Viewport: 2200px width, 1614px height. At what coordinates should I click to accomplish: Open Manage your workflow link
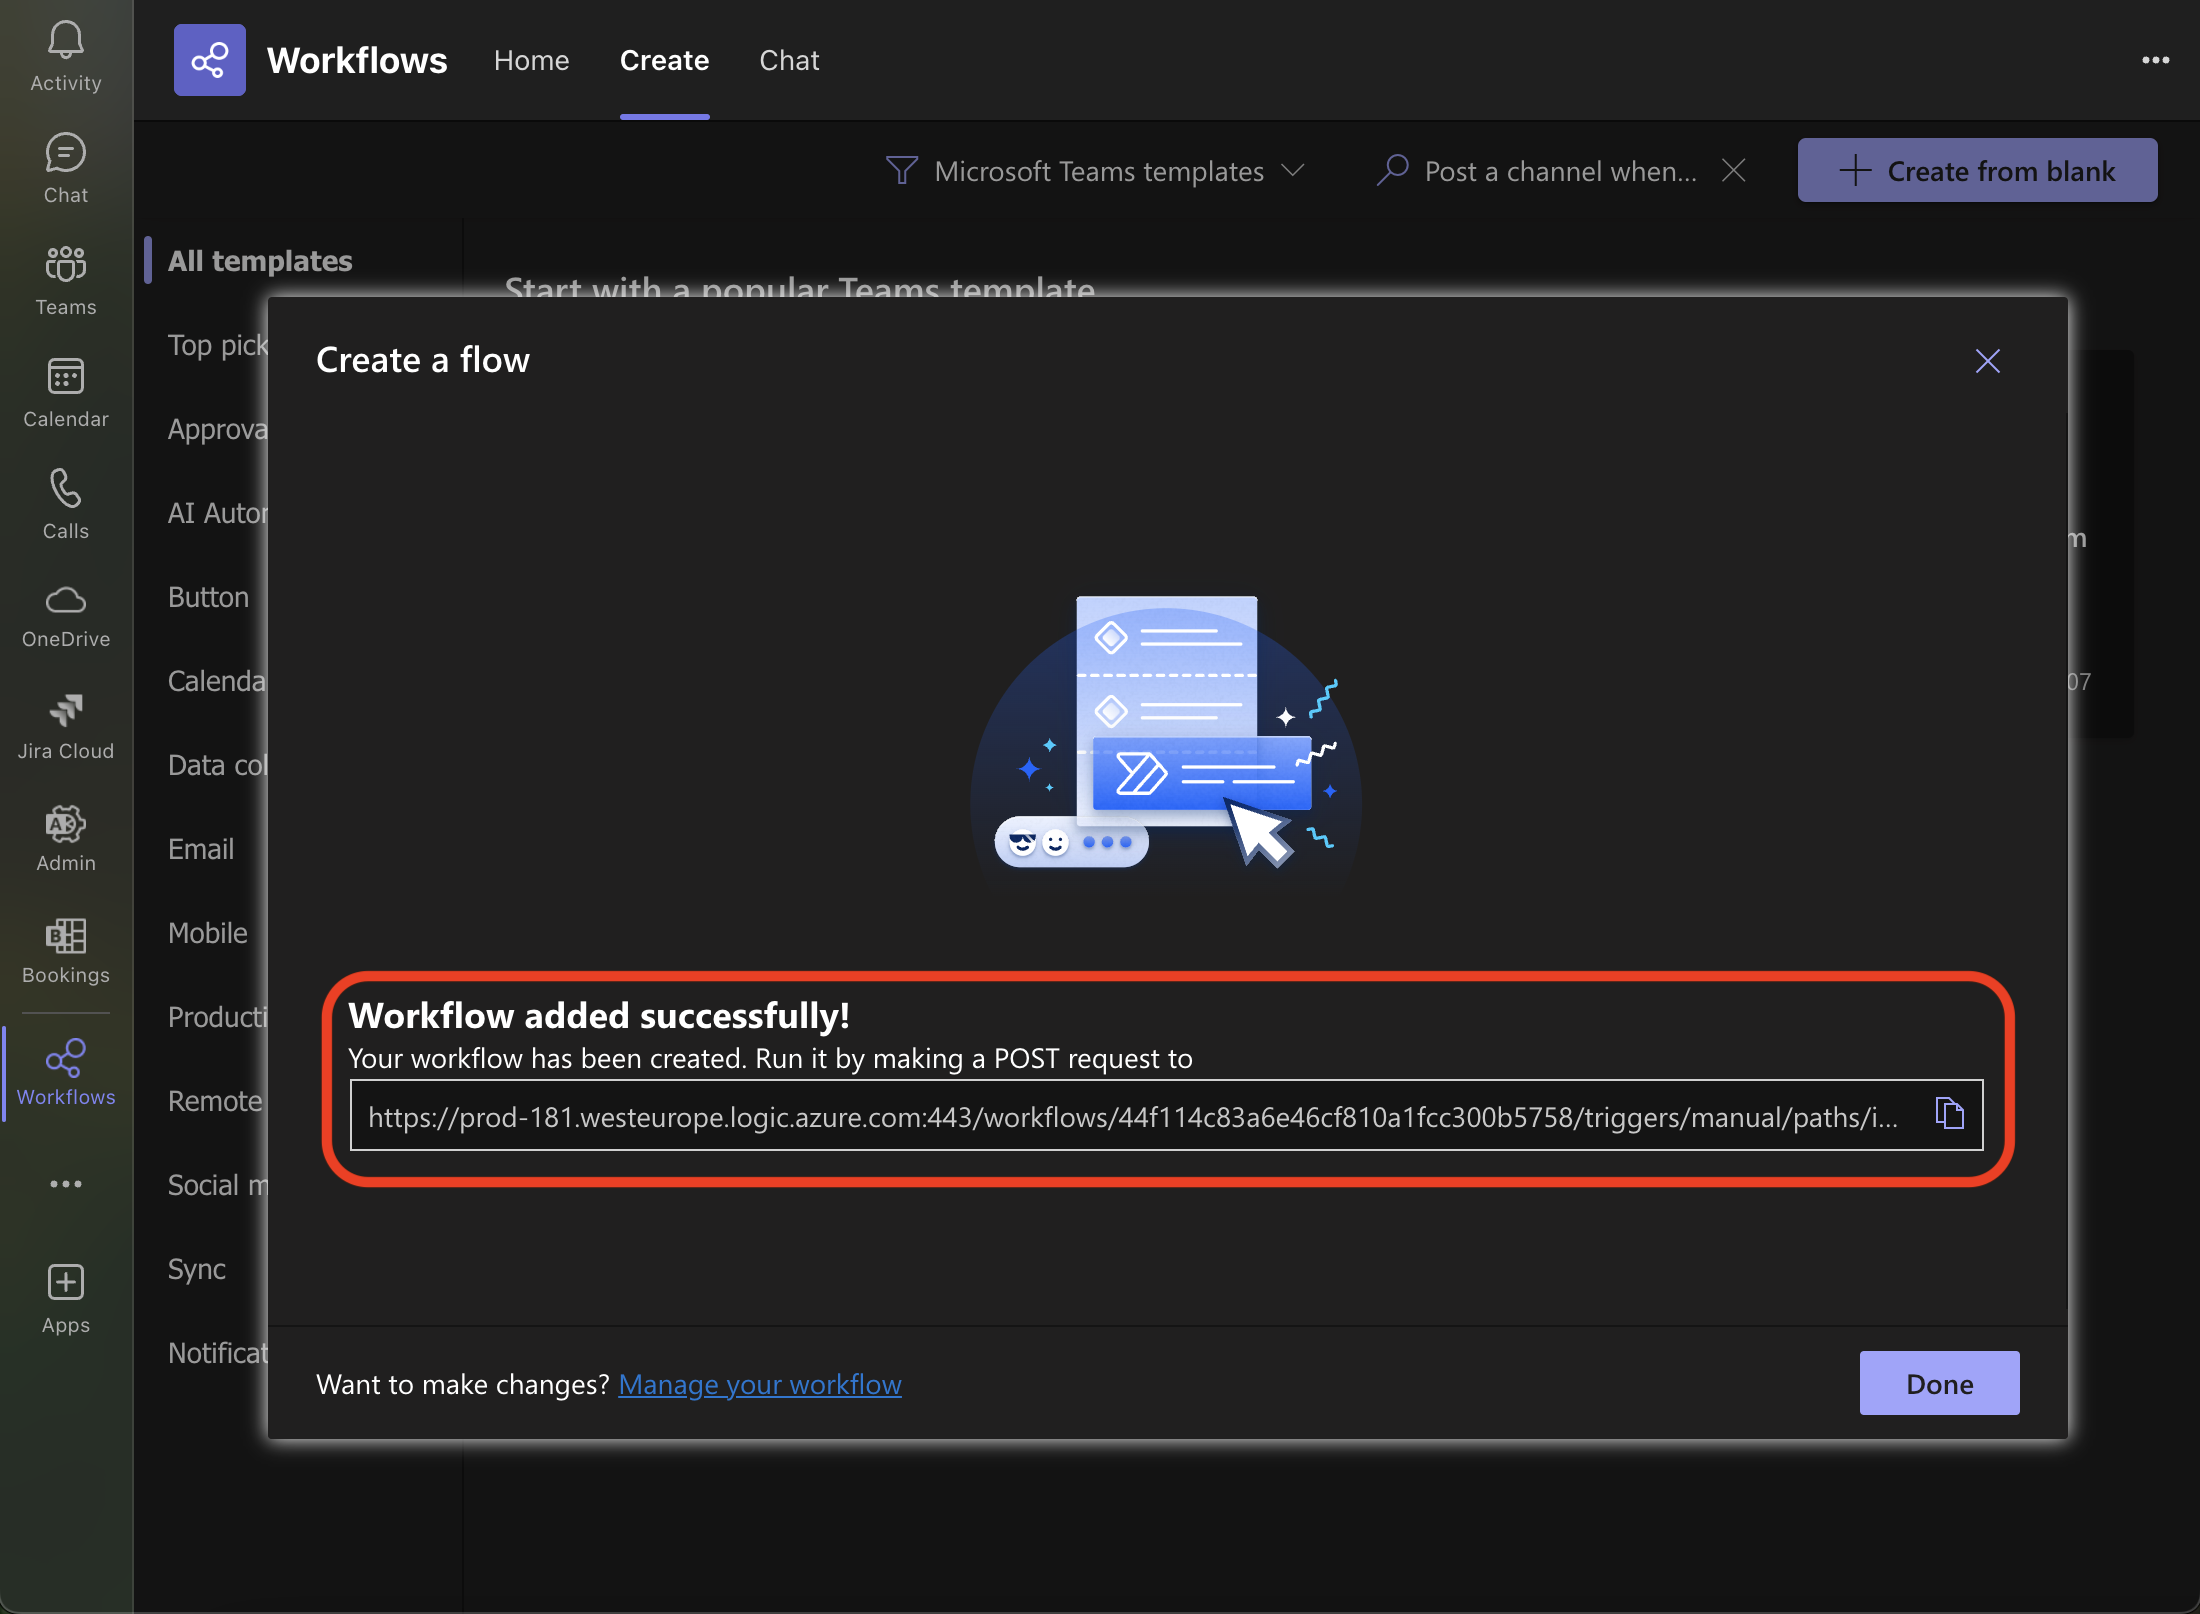click(760, 1384)
